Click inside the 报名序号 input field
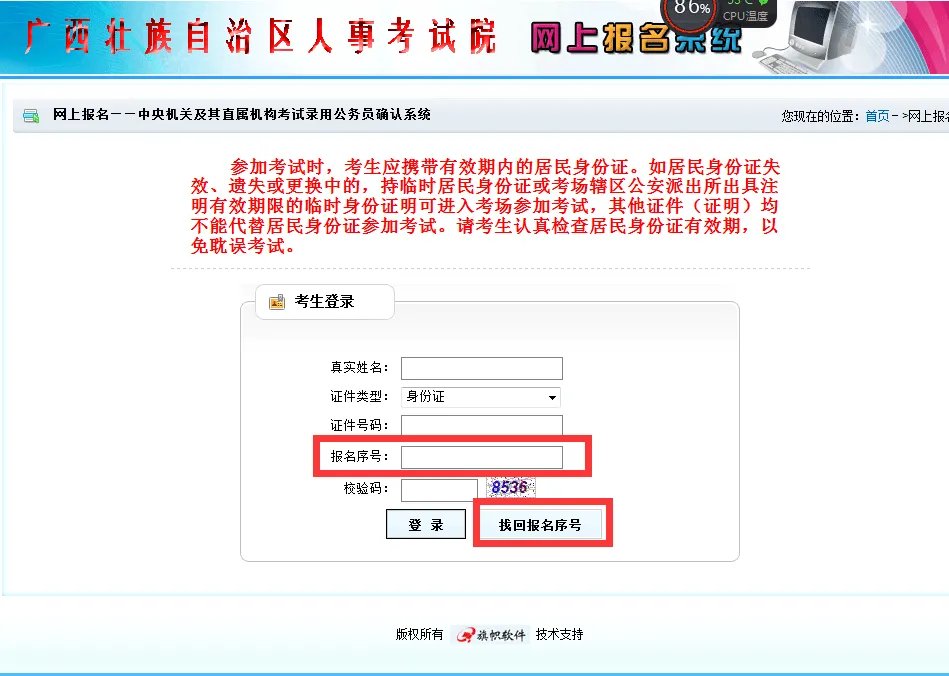 click(x=480, y=456)
